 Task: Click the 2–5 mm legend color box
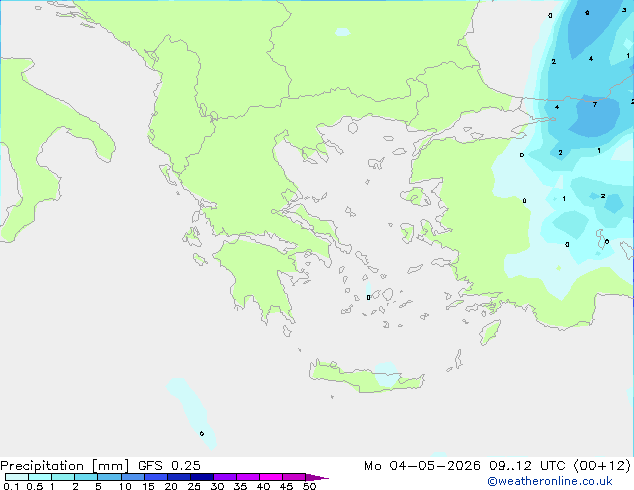pyautogui.click(x=86, y=477)
